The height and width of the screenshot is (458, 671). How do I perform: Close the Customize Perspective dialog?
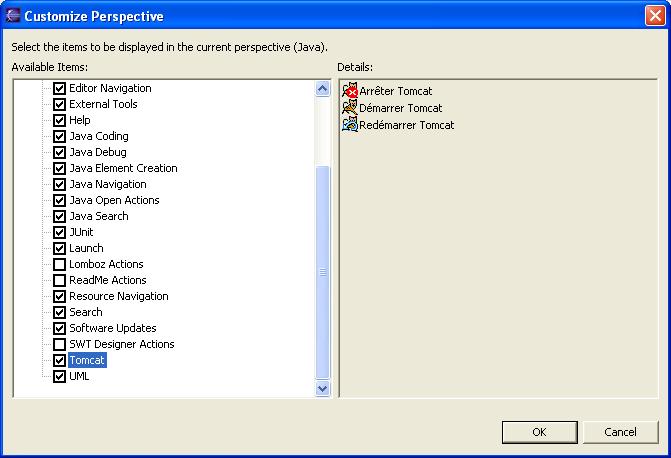pyautogui.click(x=655, y=16)
